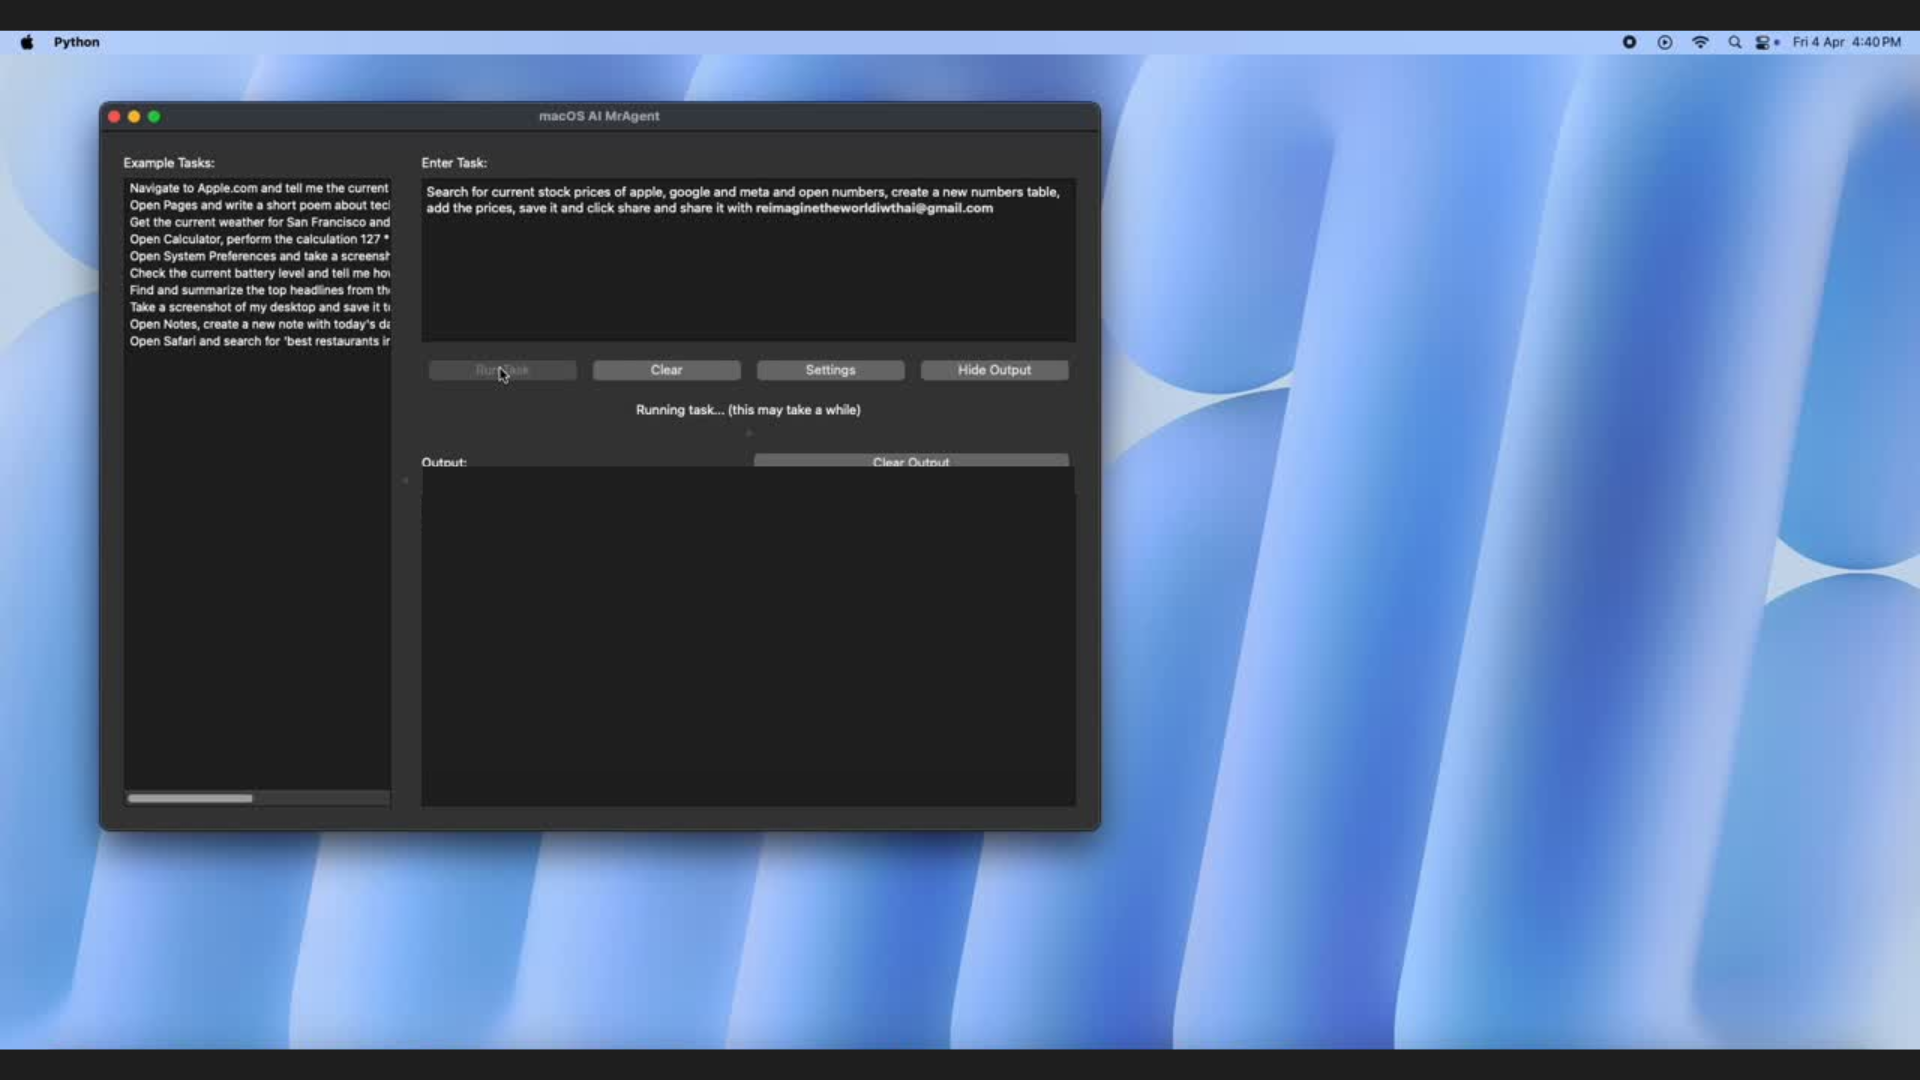Click the example tasks horizontal scrollbar
The width and height of the screenshot is (1920, 1080).
coord(190,798)
